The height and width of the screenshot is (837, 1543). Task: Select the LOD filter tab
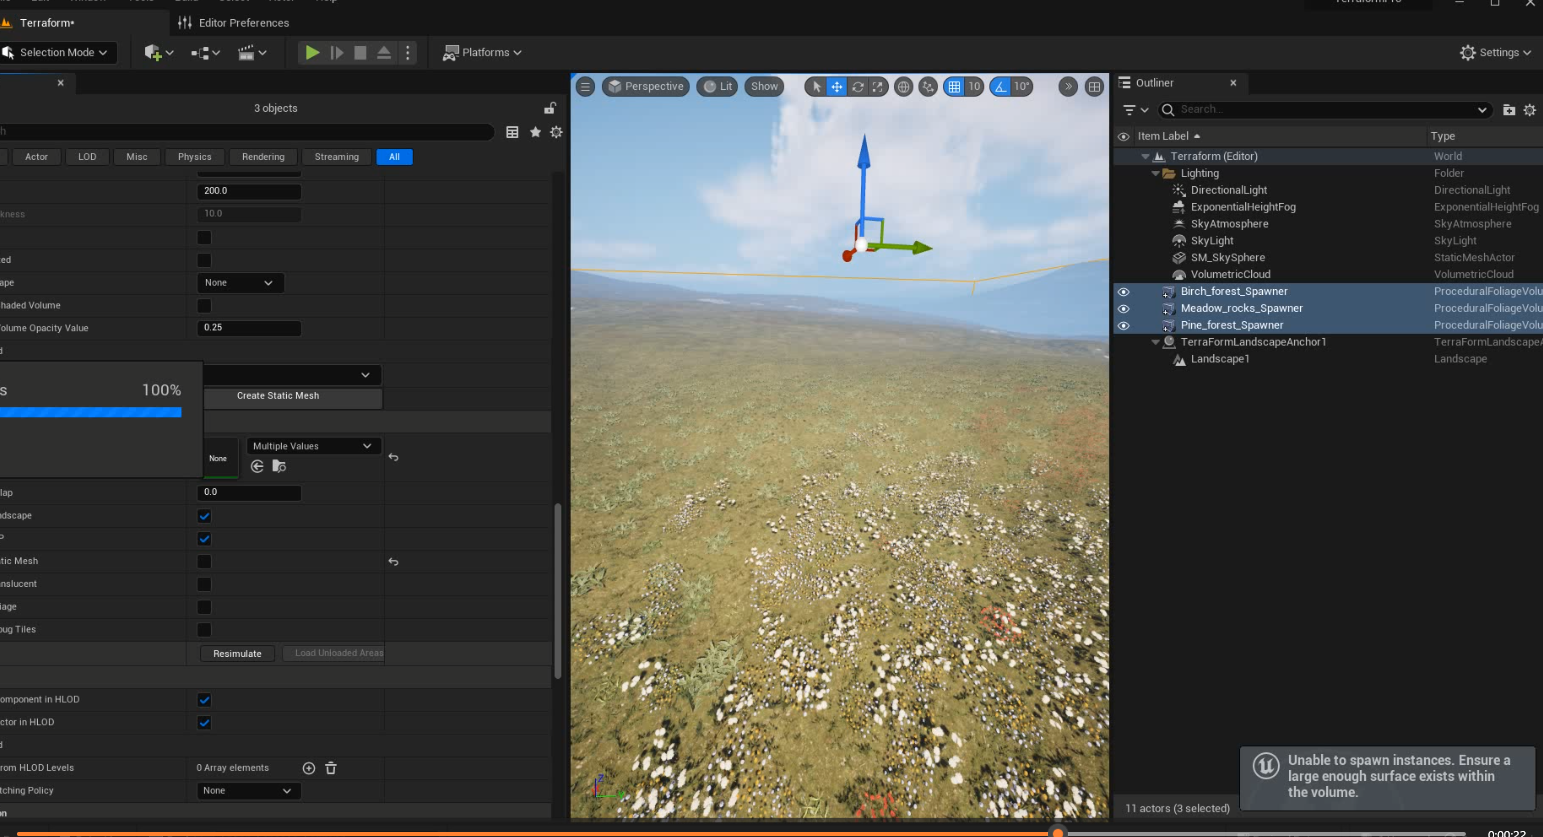(x=87, y=157)
